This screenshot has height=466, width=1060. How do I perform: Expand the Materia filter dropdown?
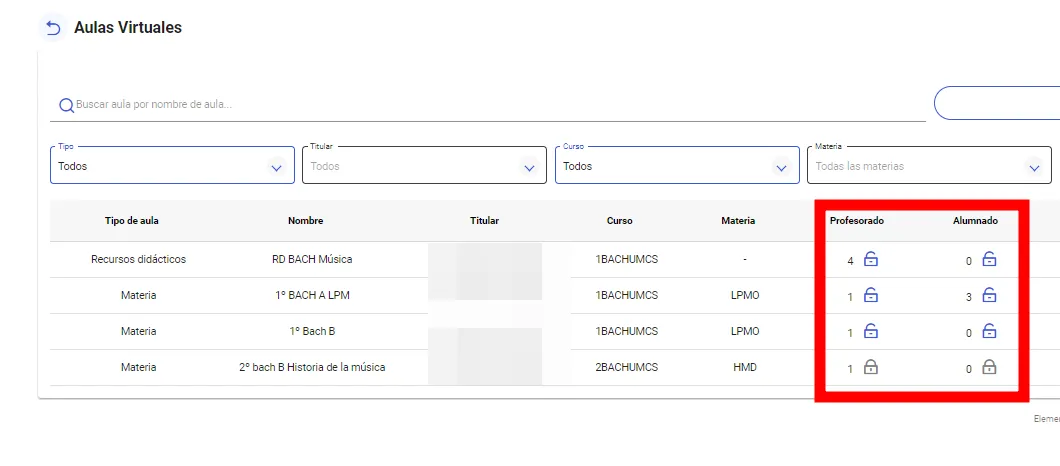point(929,167)
